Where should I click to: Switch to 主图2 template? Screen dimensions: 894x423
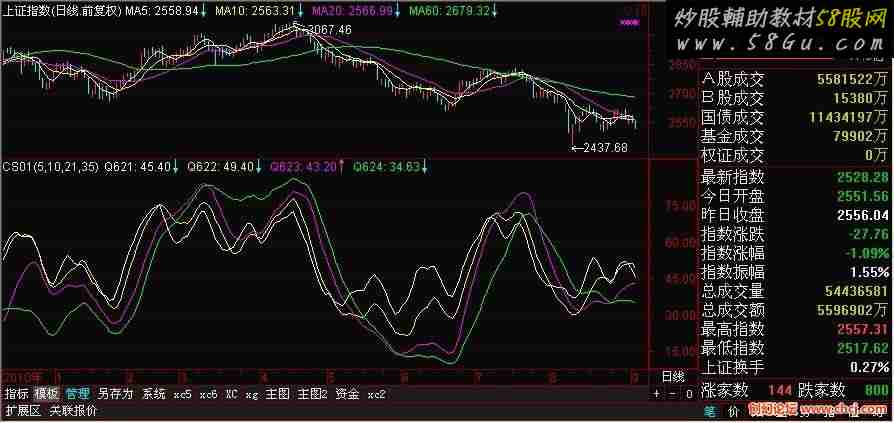click(313, 393)
